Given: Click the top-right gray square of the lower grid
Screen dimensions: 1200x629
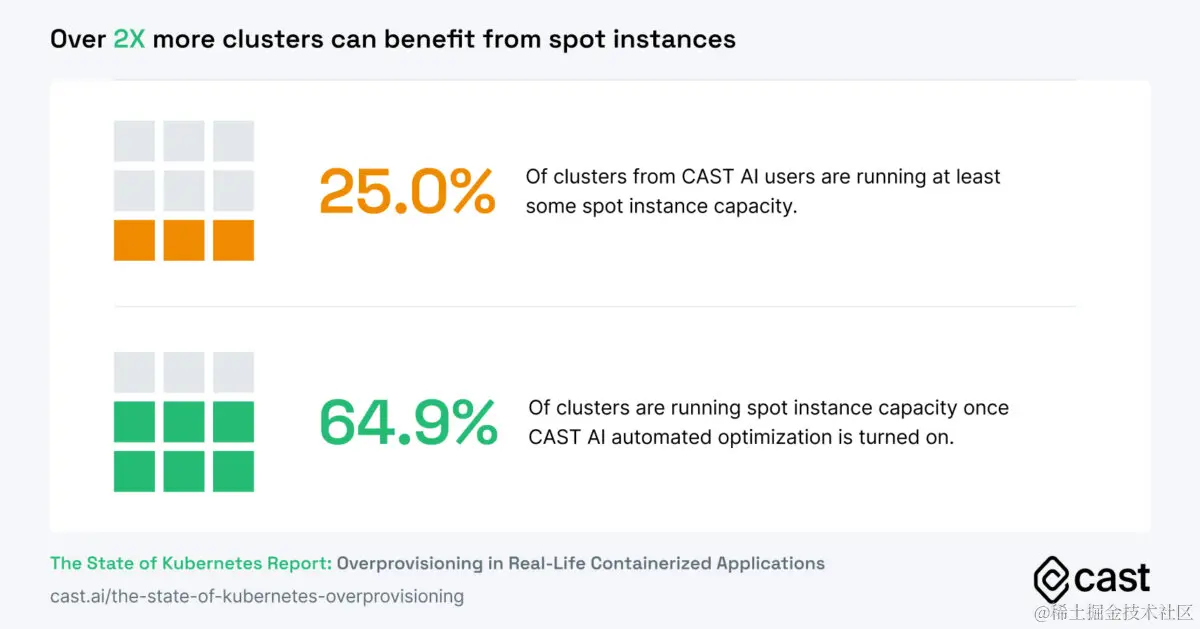Looking at the screenshot, I should 233,372.
